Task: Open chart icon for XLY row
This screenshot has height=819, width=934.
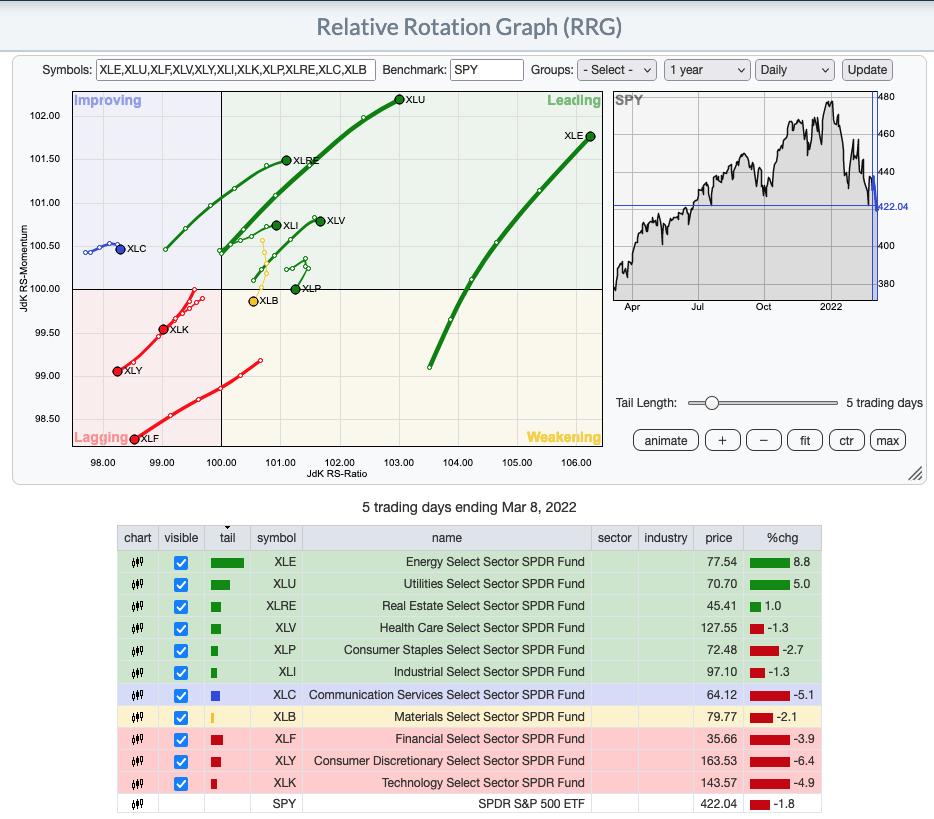Action: (138, 761)
